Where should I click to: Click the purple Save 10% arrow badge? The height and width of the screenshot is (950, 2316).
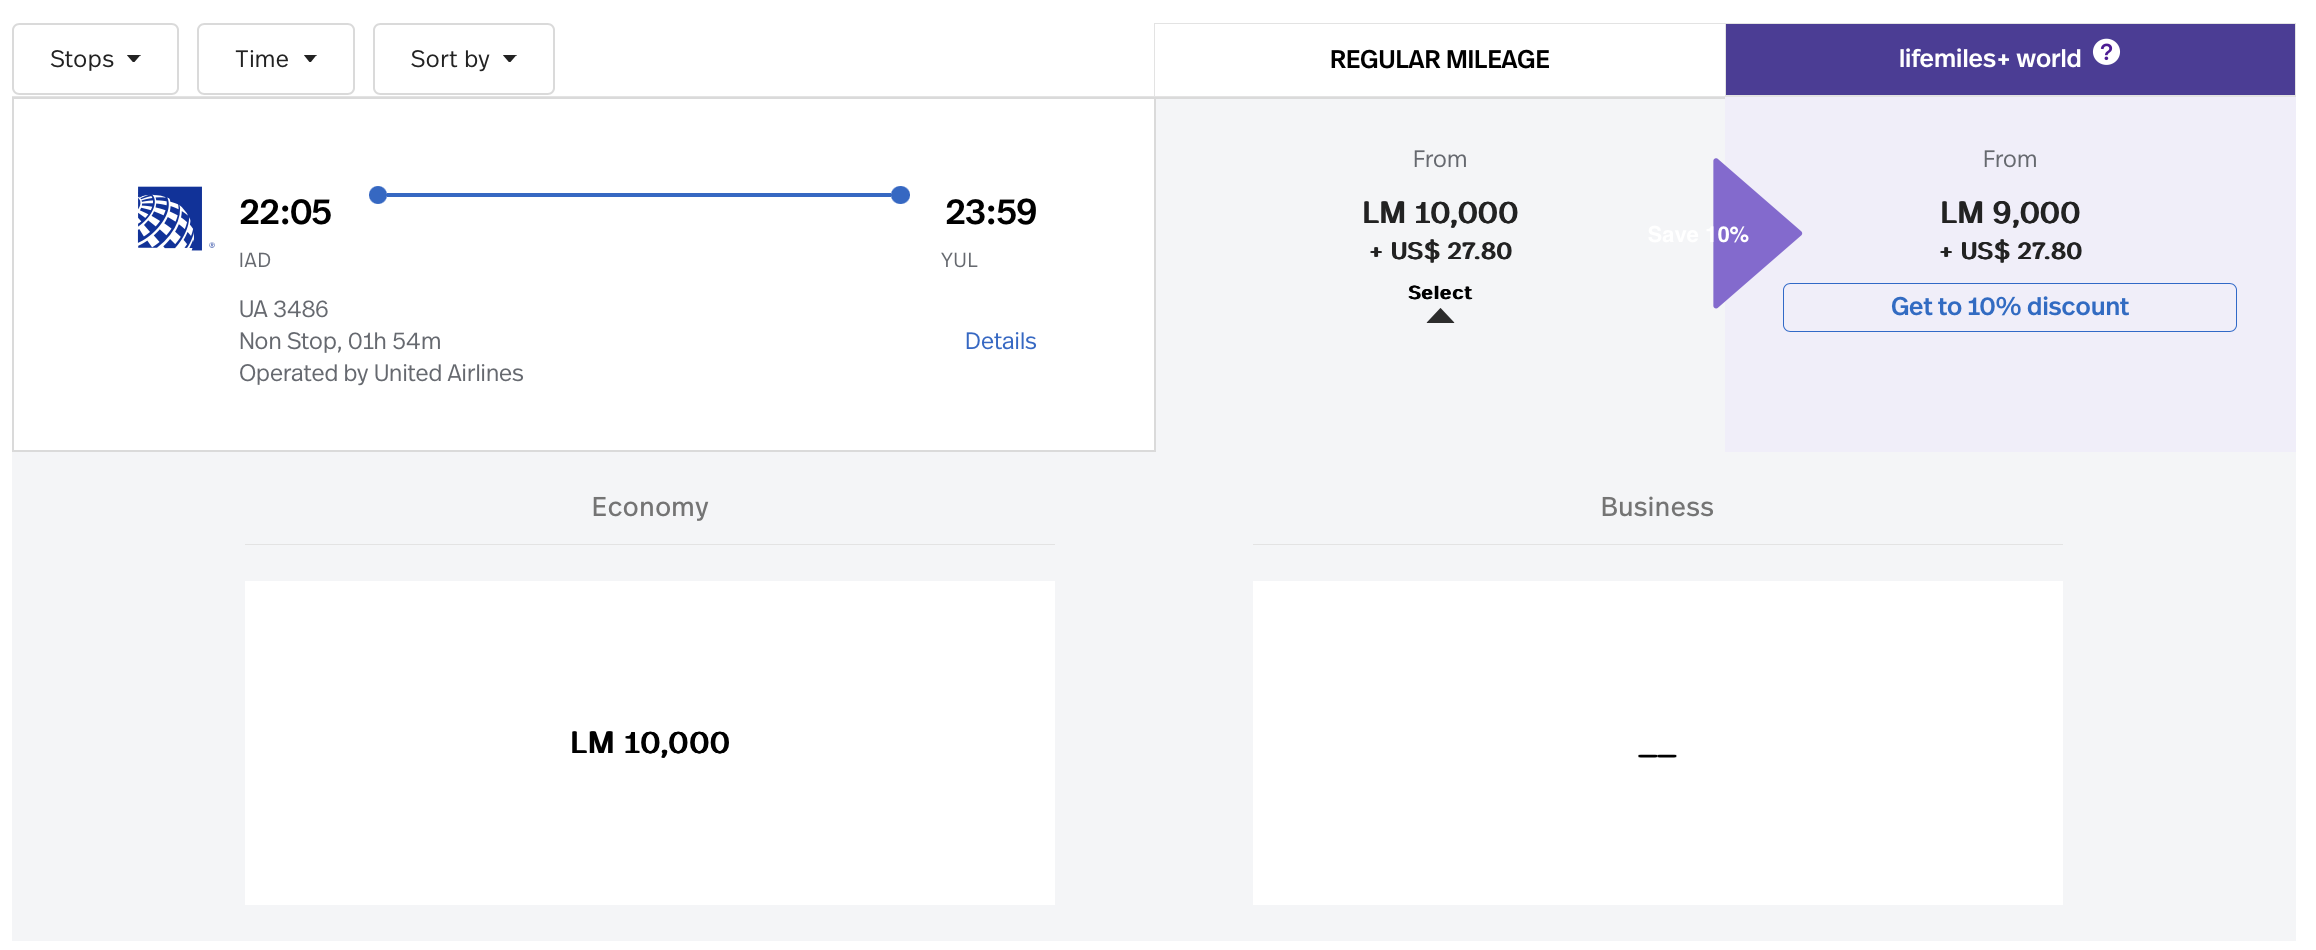coord(1756,234)
